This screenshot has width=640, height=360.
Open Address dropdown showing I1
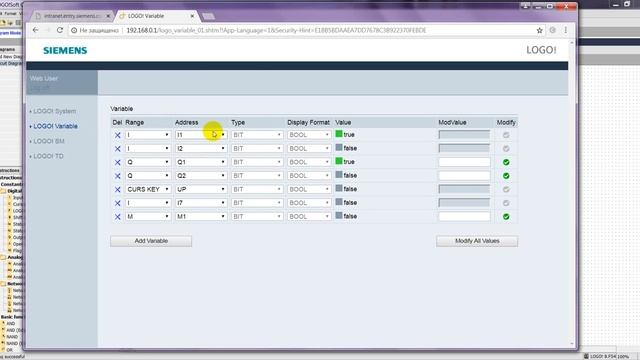201,135
